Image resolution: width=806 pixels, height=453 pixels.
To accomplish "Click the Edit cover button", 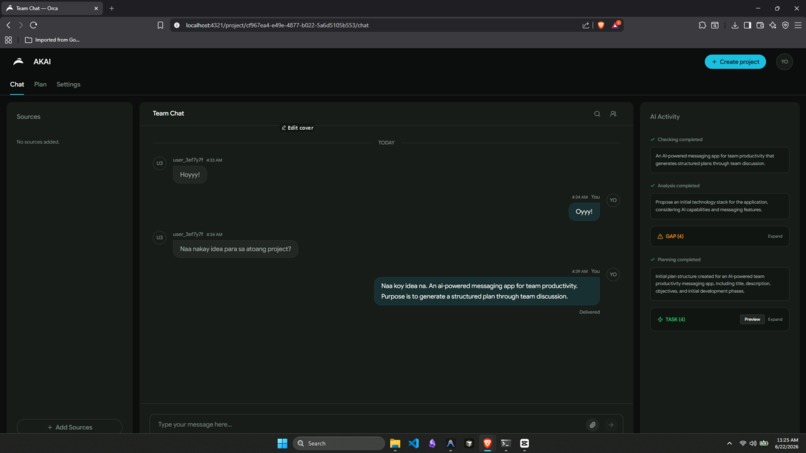I will pyautogui.click(x=298, y=128).
